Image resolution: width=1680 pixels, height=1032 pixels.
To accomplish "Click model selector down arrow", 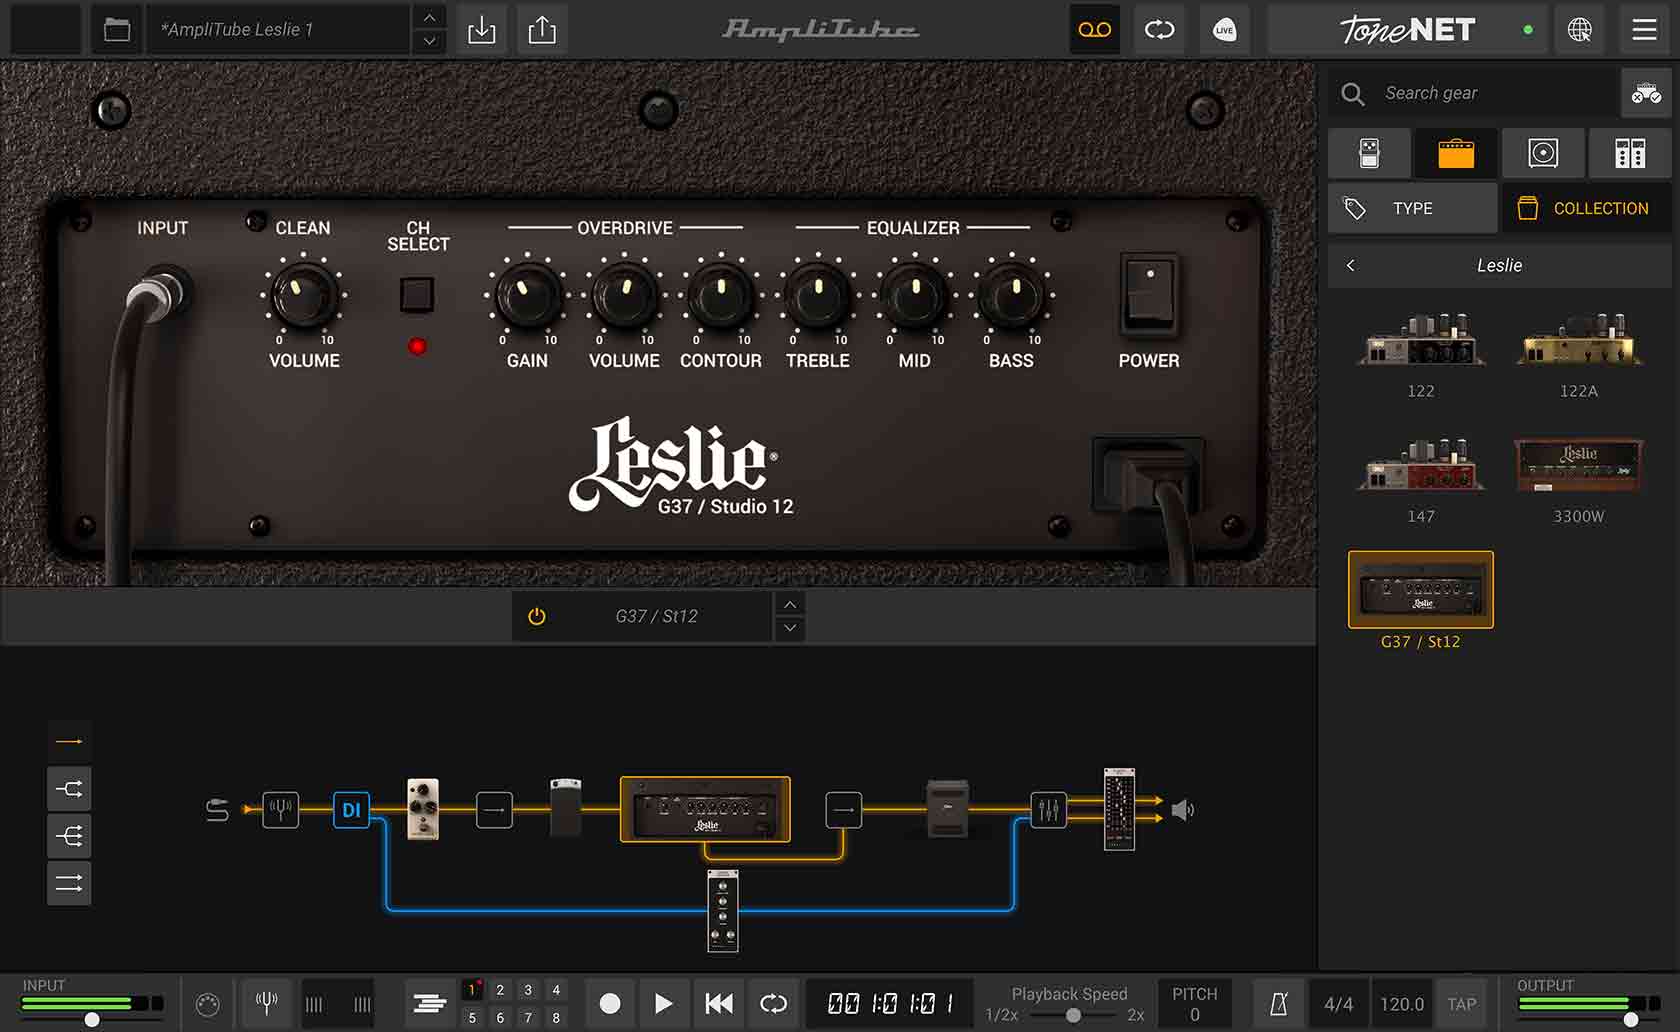I will pos(790,628).
